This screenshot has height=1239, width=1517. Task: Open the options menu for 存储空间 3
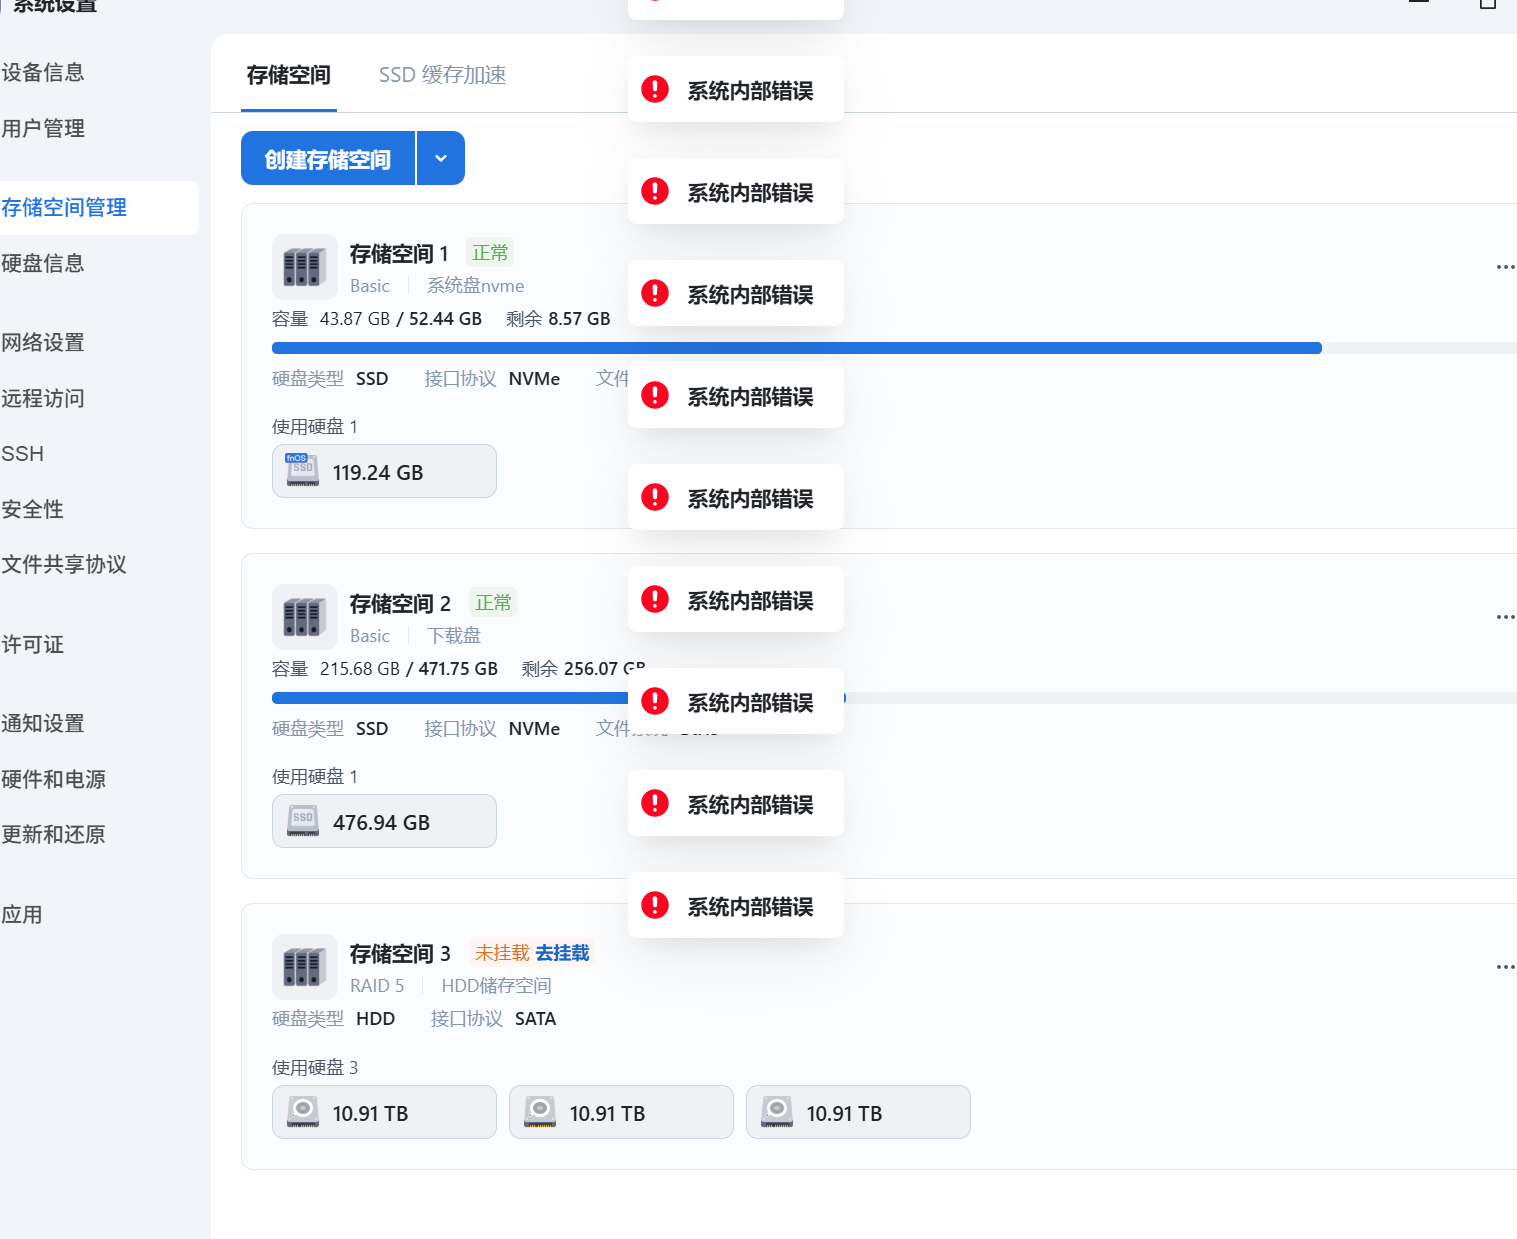point(1505,967)
